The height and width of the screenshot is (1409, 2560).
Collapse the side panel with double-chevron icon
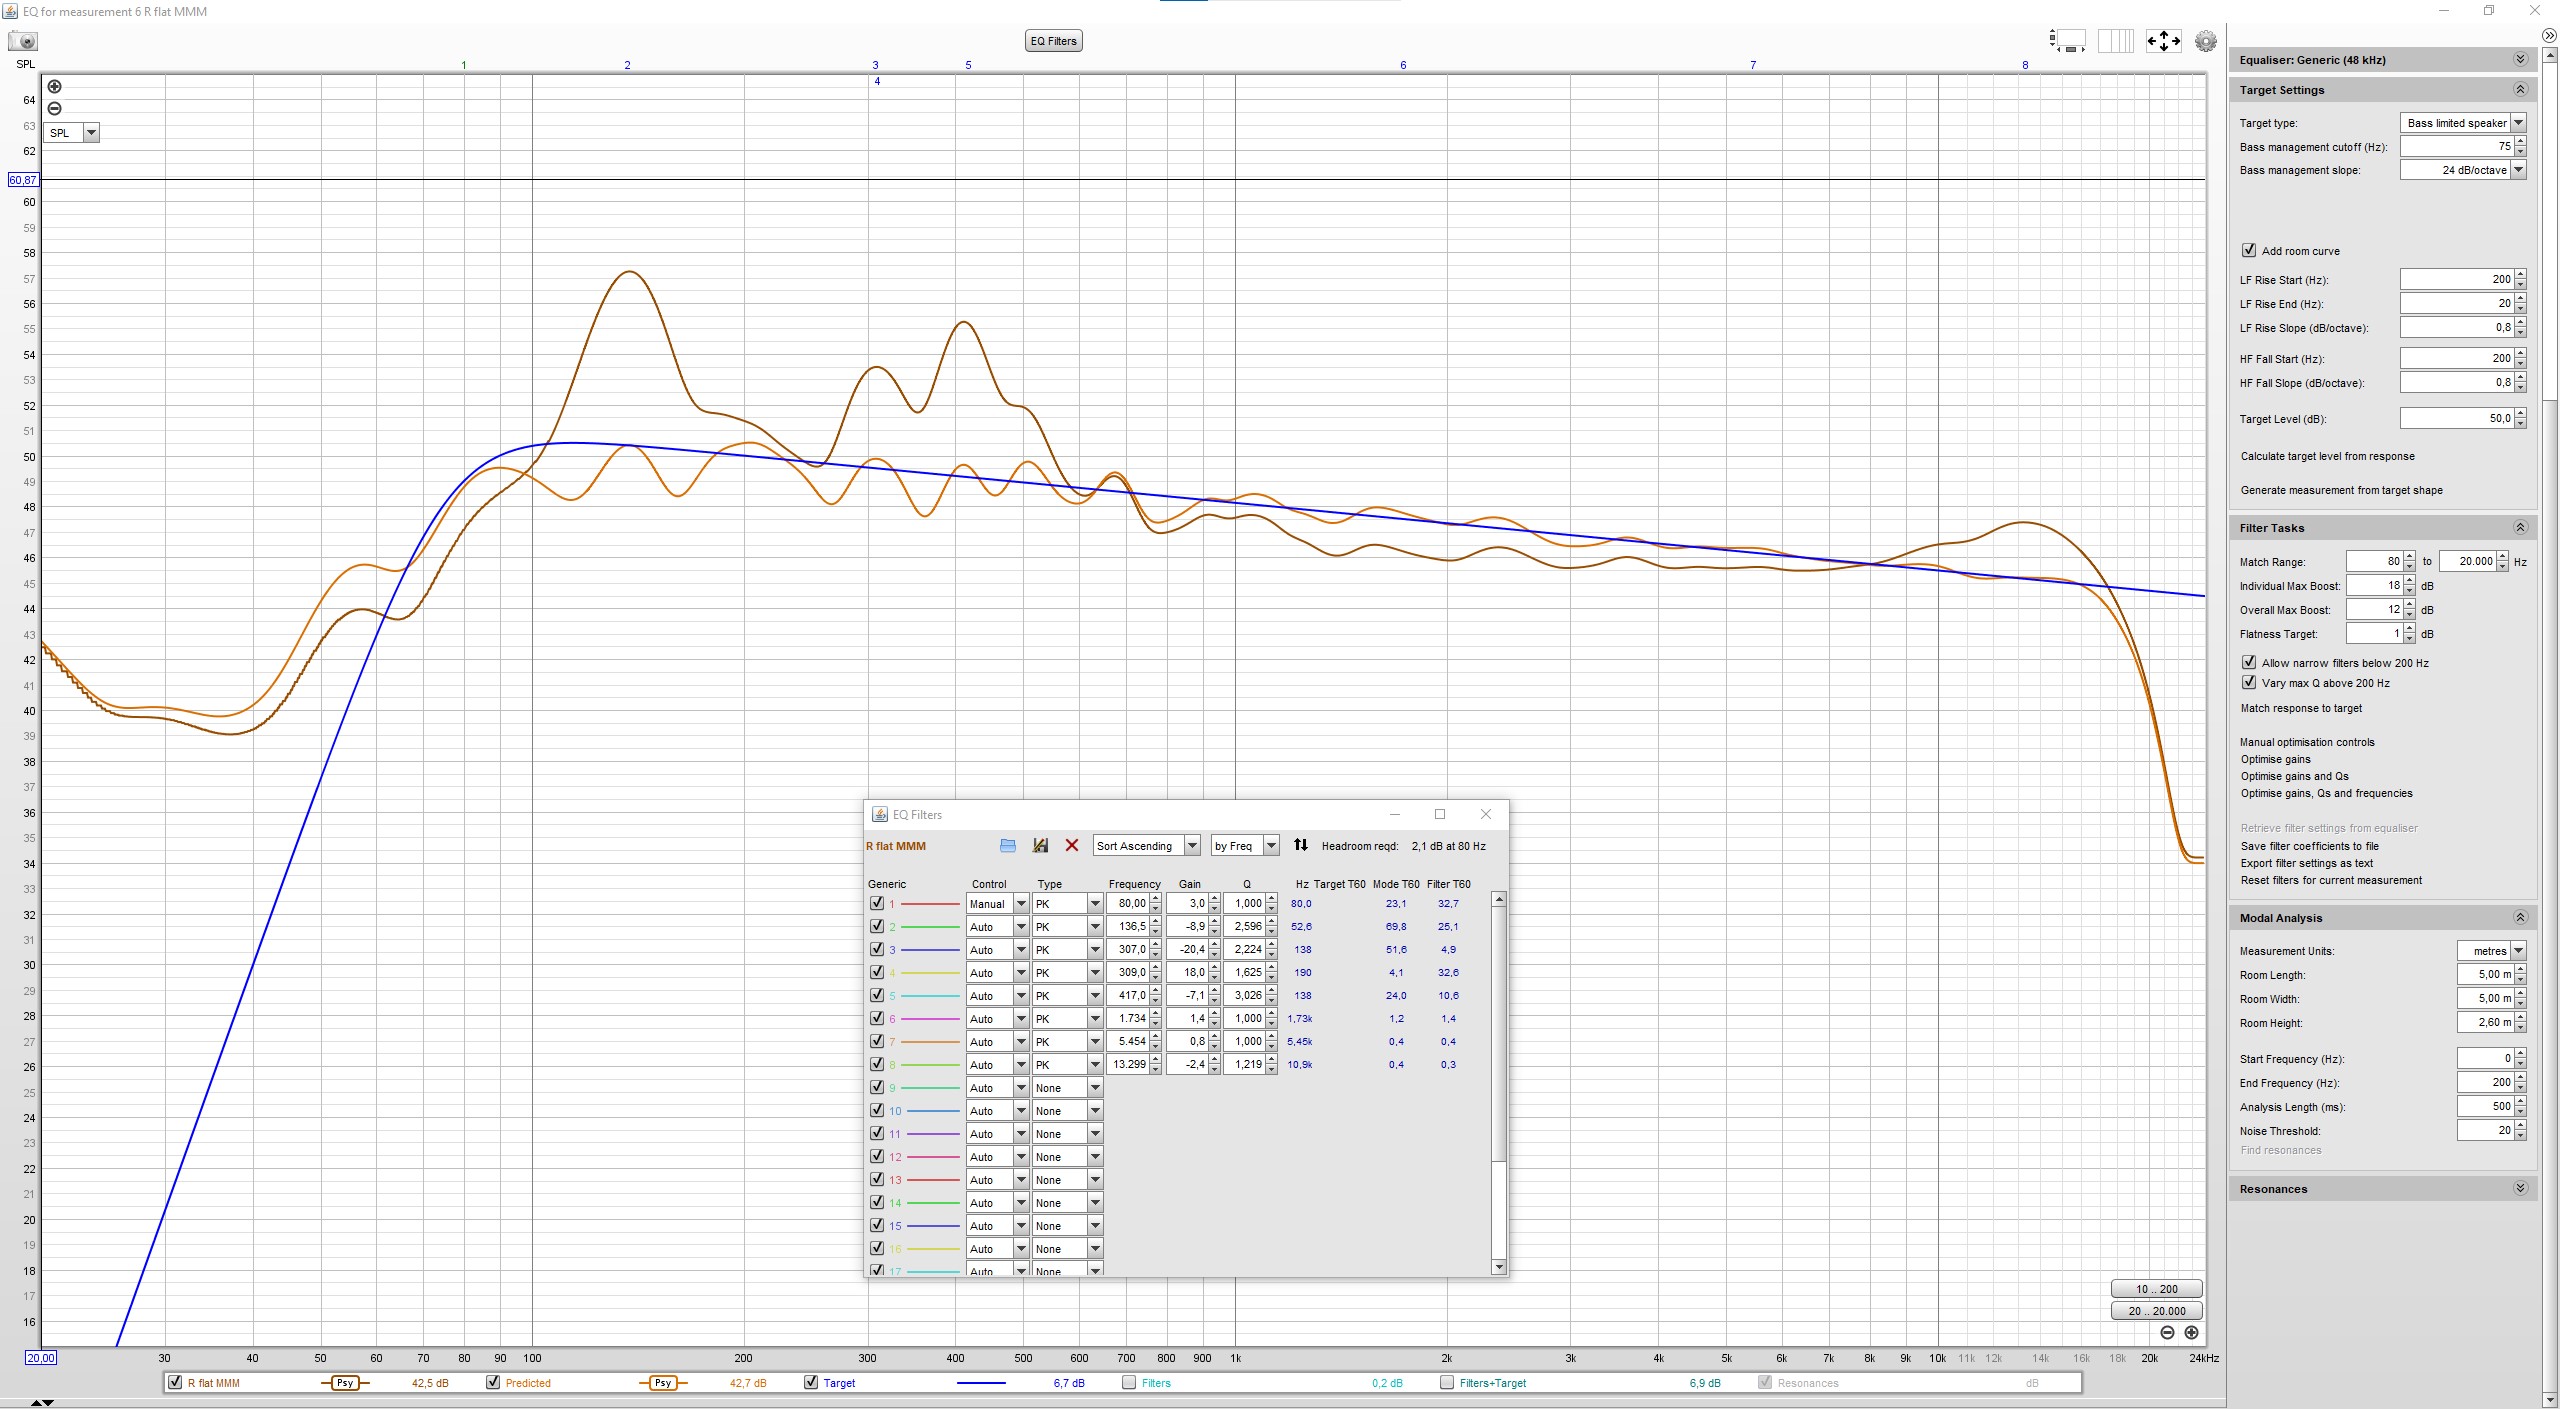(x=2549, y=36)
